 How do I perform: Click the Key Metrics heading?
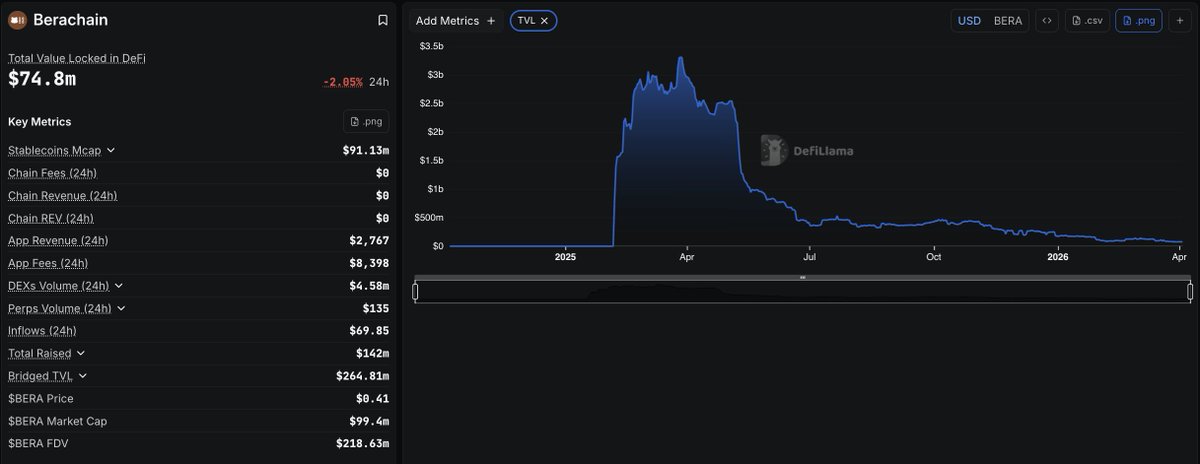tap(40, 121)
